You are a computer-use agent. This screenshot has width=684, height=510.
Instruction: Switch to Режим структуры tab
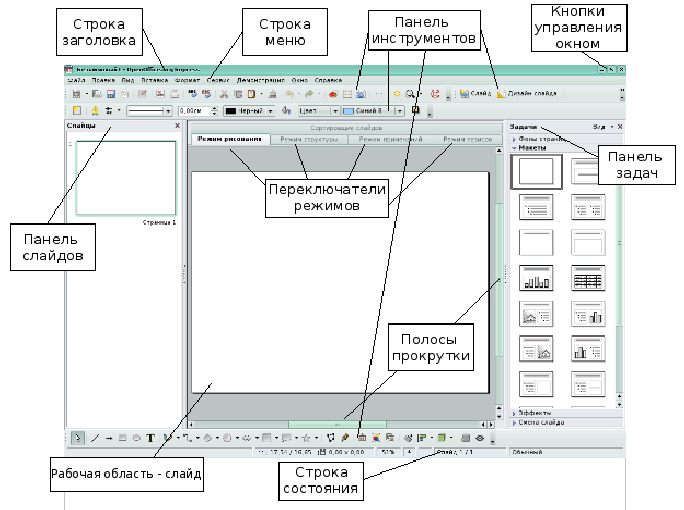309,139
